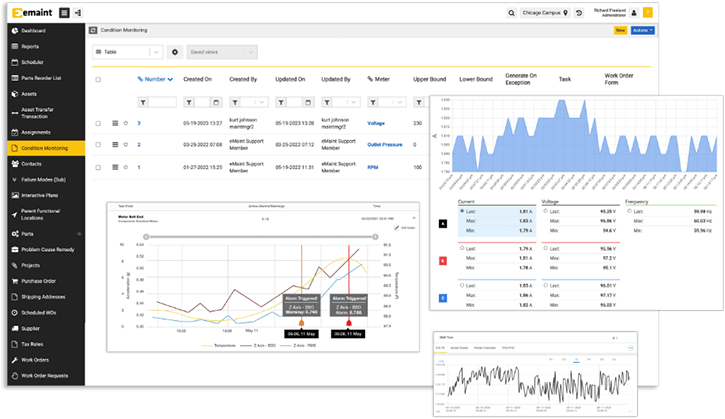Favorite record 3 with star icon

tap(126, 123)
